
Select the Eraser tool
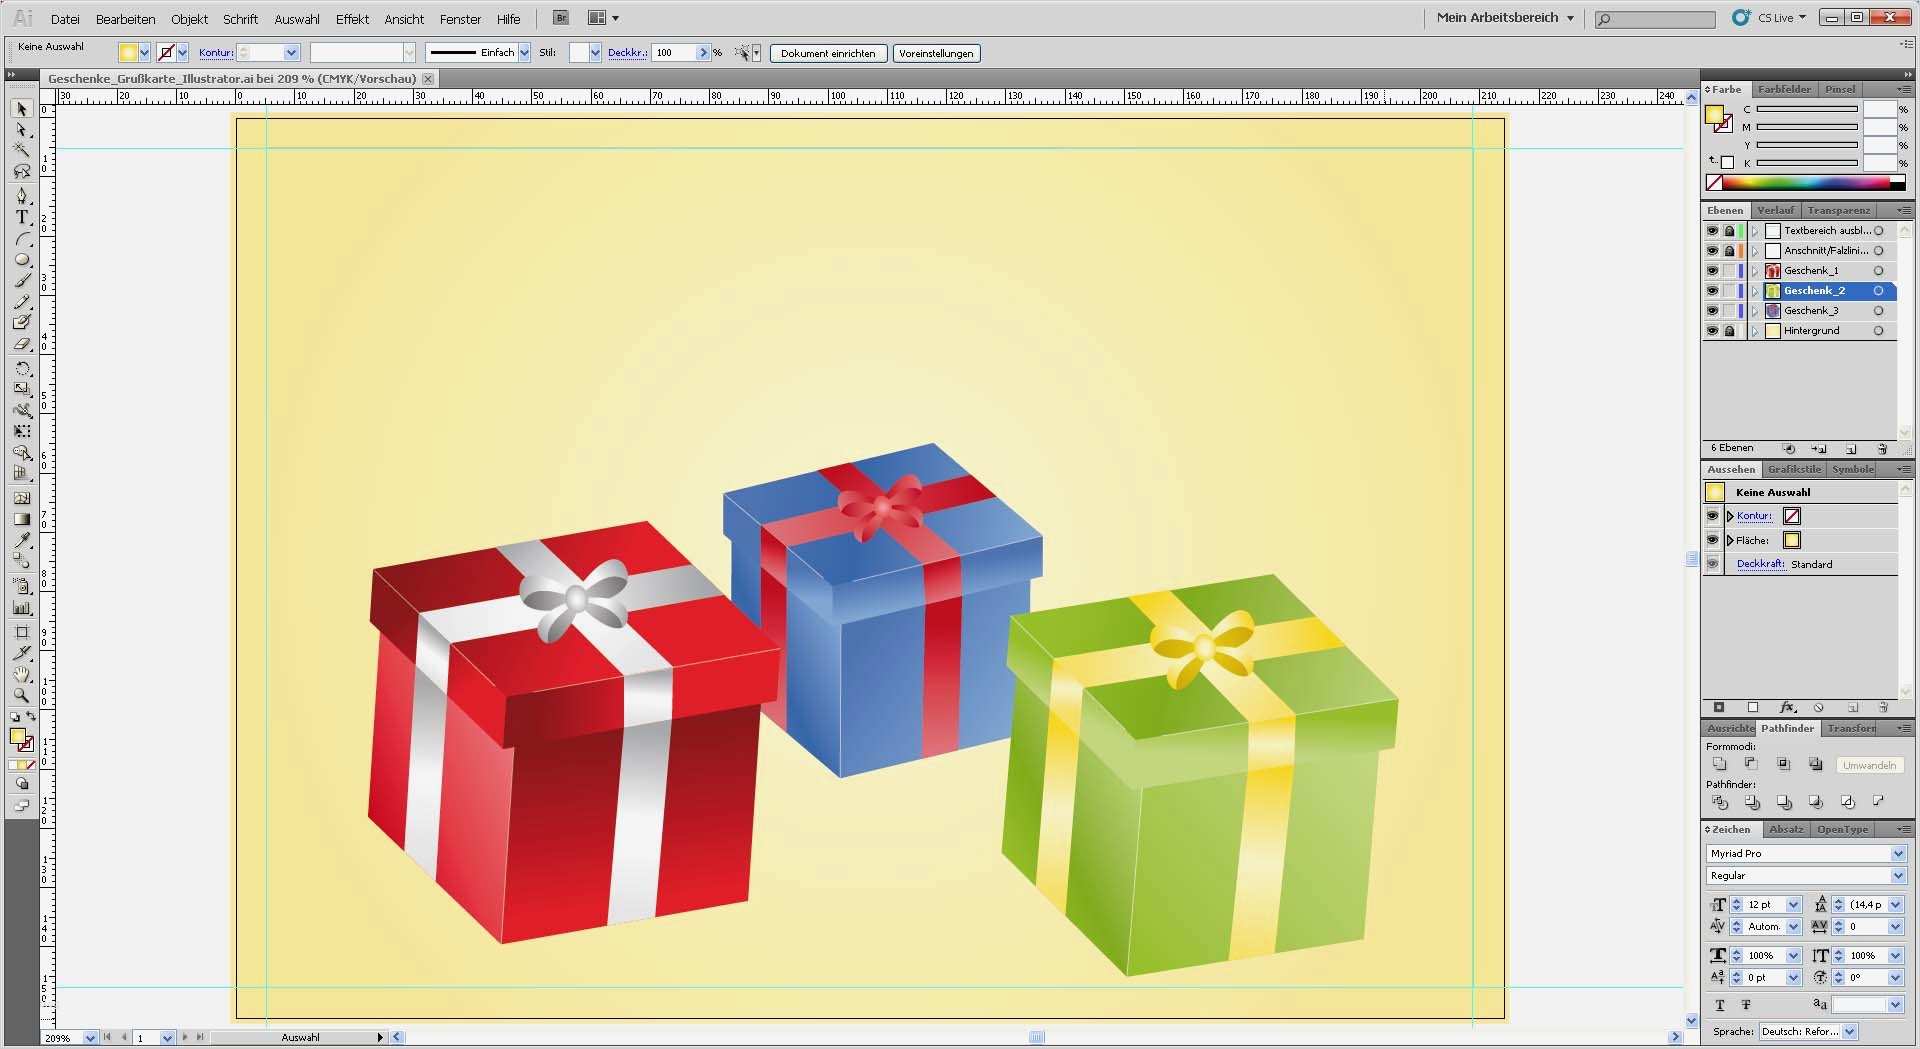tap(22, 344)
